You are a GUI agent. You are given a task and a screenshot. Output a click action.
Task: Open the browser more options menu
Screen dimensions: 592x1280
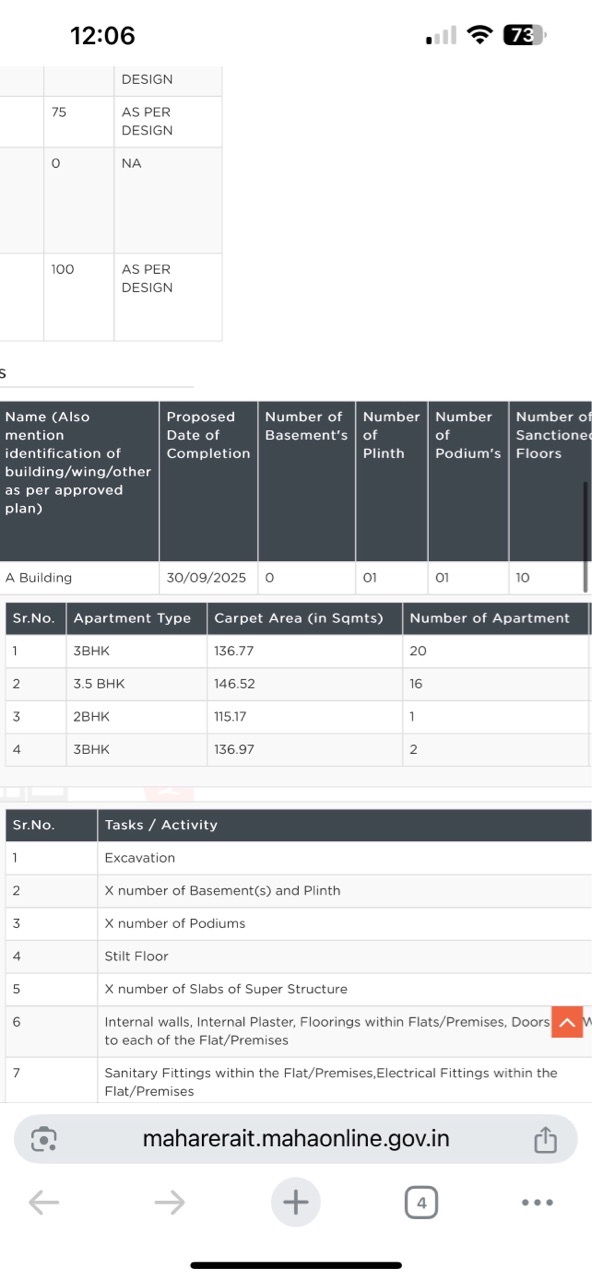click(x=537, y=1203)
